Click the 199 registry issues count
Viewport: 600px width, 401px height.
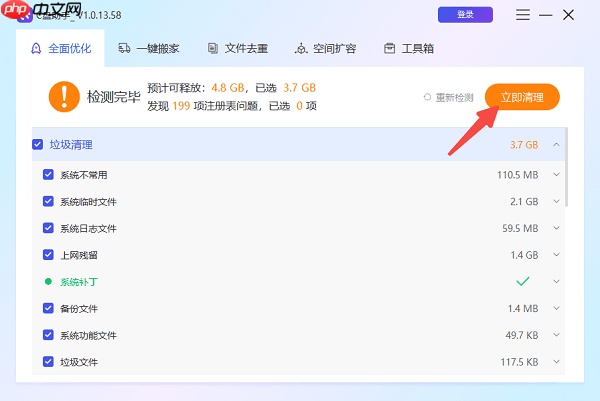click(181, 106)
